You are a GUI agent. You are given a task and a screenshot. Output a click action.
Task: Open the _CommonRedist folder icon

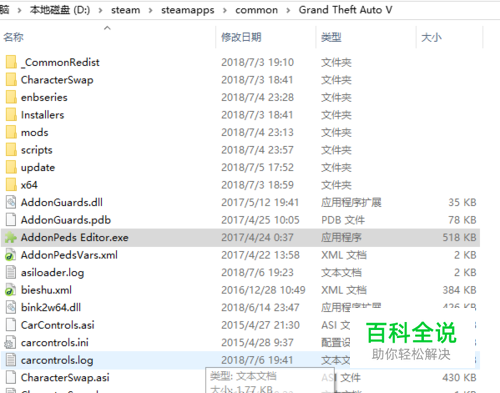[11, 62]
